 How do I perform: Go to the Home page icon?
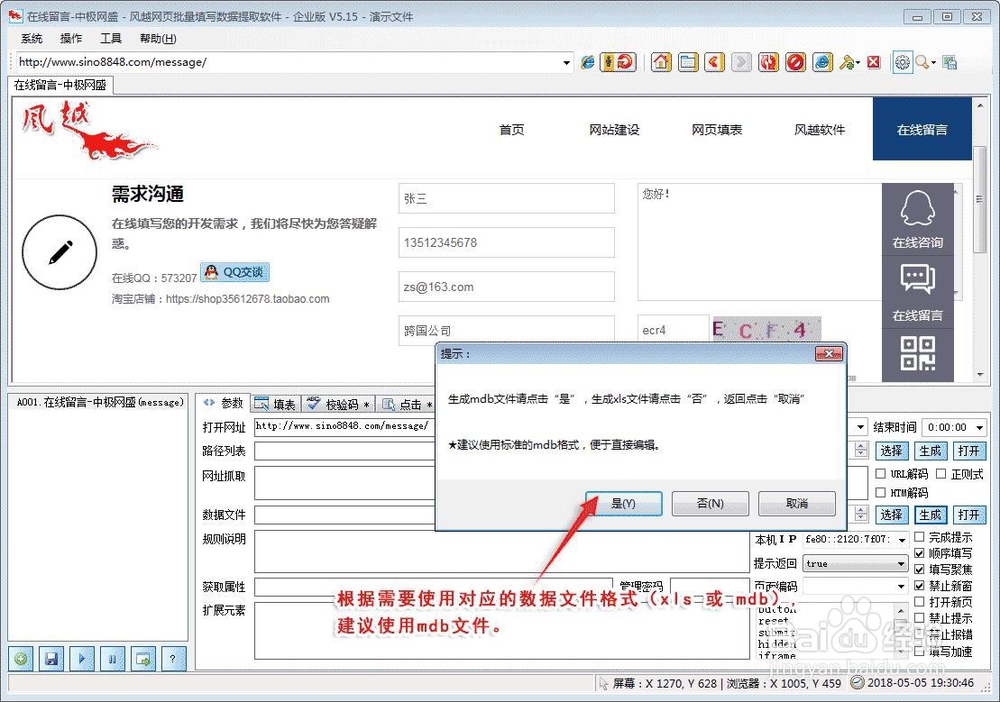661,62
